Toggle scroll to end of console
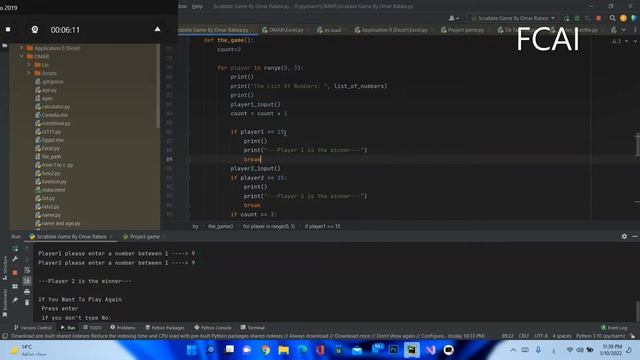The image size is (640, 360). pos(27,280)
